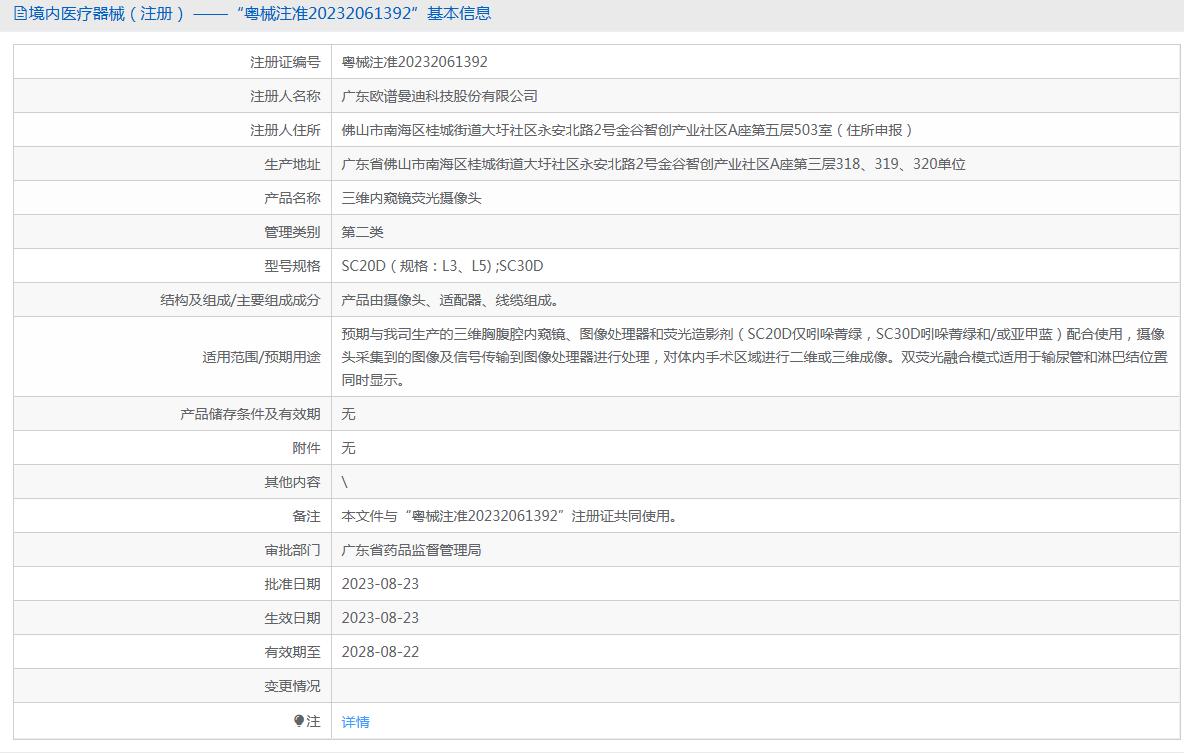Screen dimensions: 1184x753
Task: Select model spec SC20D（规格：L3、L5）;SC30D
Action: (442, 266)
